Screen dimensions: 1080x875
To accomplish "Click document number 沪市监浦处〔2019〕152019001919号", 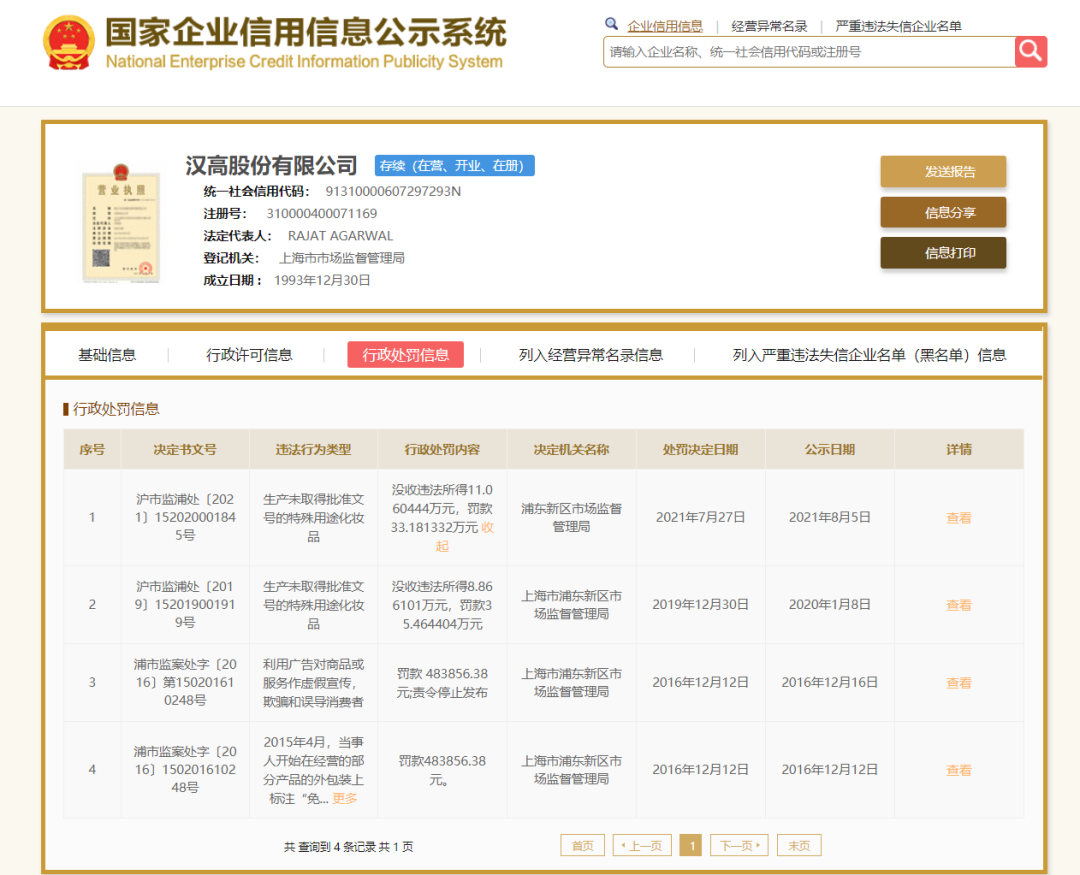I will coord(185,605).
